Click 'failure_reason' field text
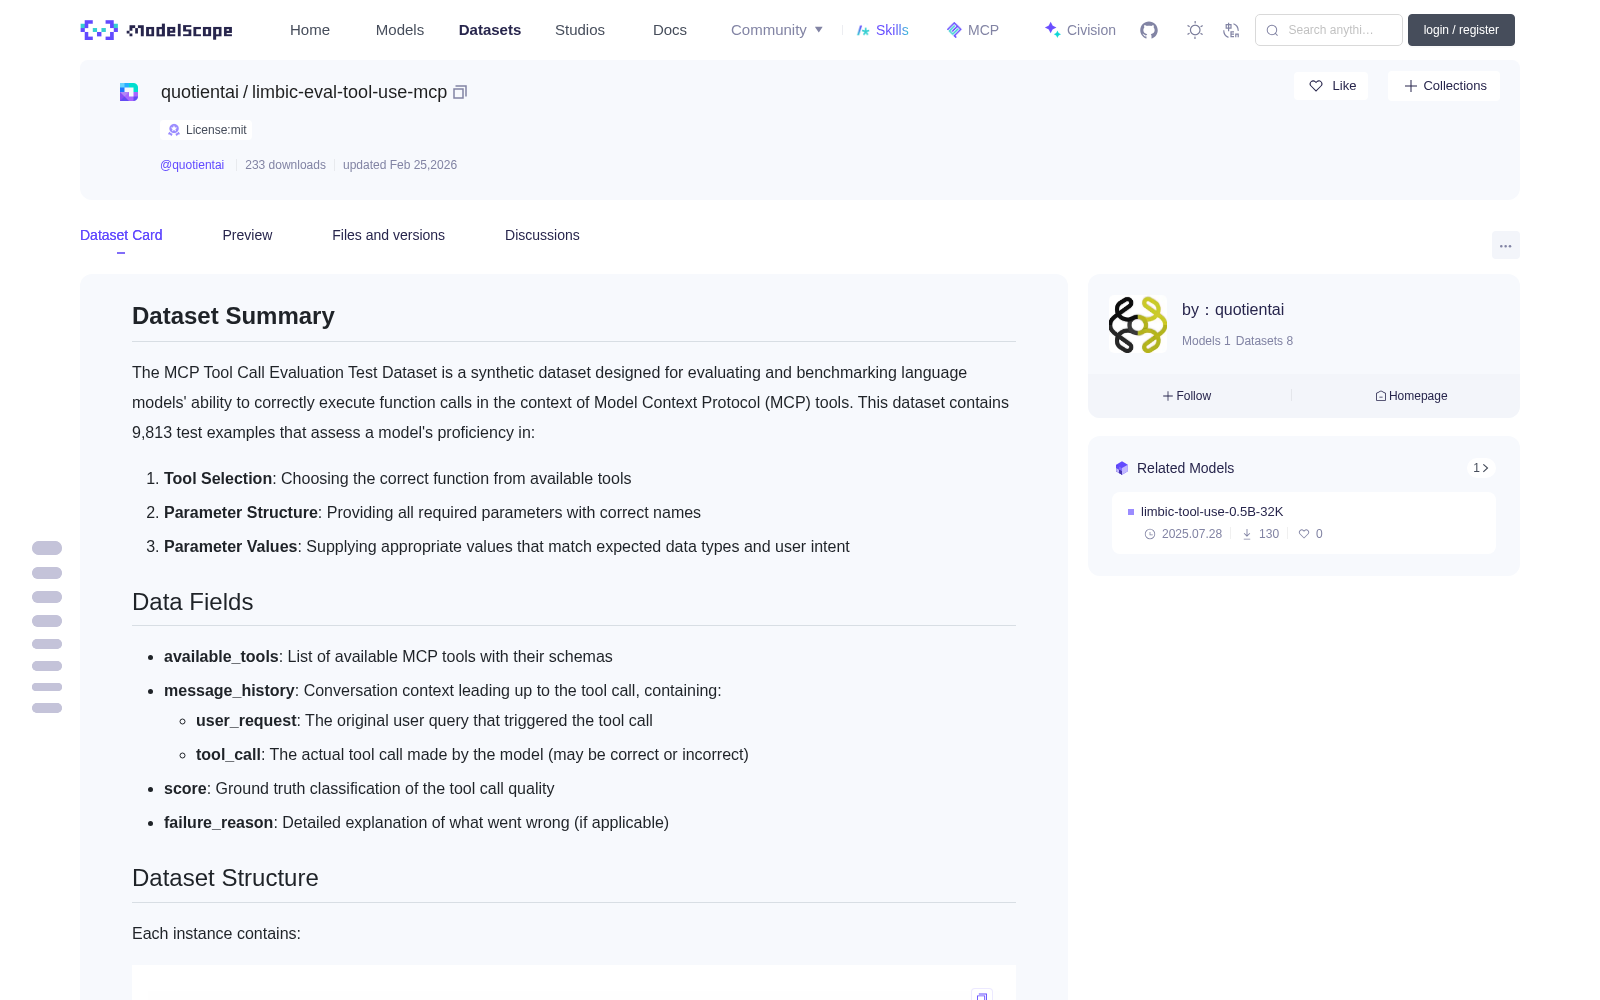This screenshot has width=1600, height=1000. coord(219,823)
